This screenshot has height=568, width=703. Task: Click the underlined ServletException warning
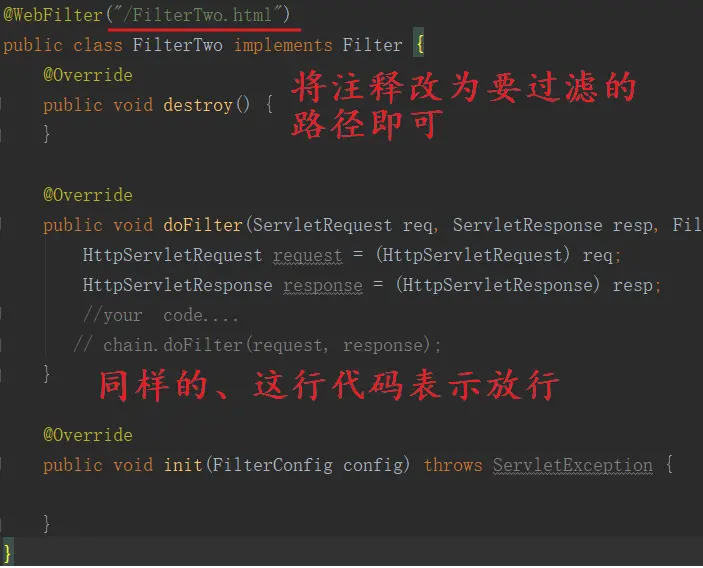point(573,465)
